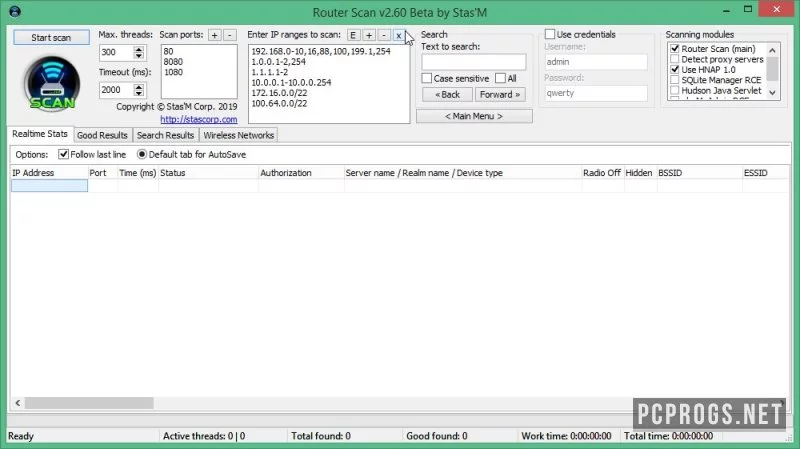Click the Username field showing admin
This screenshot has height=449, width=800.
point(596,62)
